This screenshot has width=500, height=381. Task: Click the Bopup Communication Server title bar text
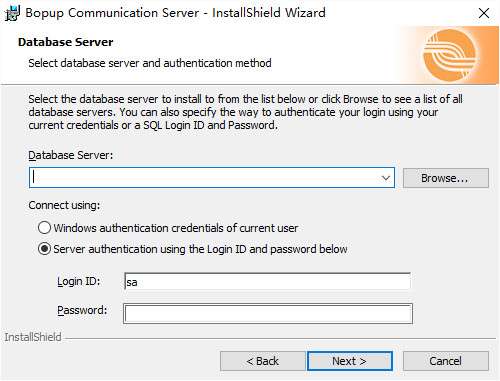[x=175, y=13]
